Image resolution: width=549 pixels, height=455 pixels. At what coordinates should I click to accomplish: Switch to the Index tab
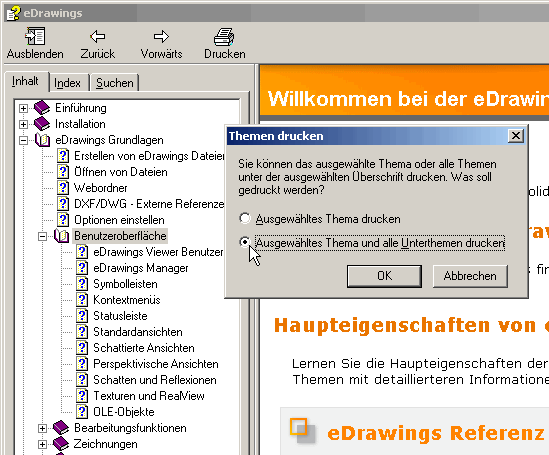[67, 83]
